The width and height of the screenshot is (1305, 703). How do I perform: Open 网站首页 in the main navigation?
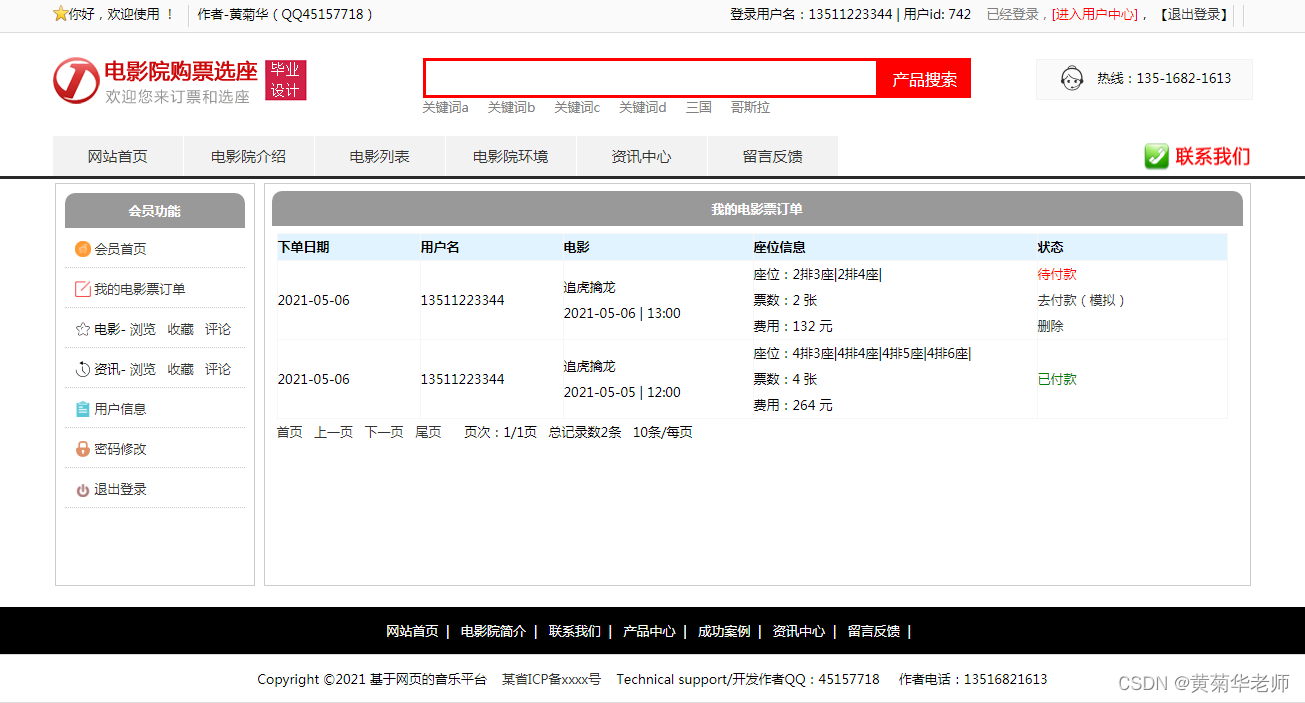(x=118, y=156)
